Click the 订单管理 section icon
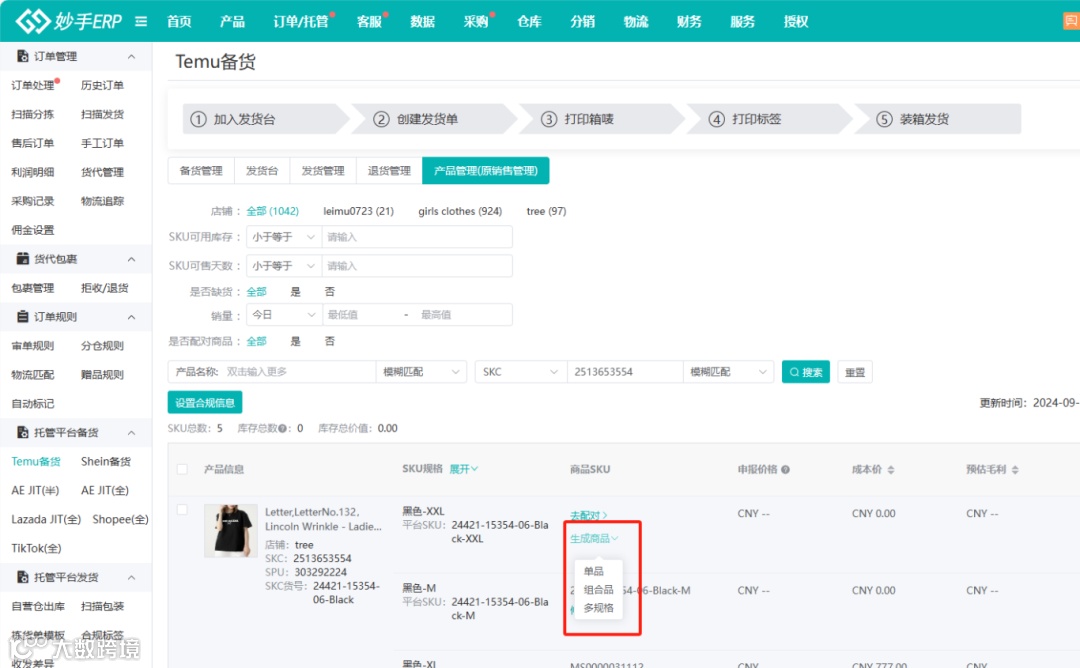Screen dimensions: 1080x668 coord(23,56)
